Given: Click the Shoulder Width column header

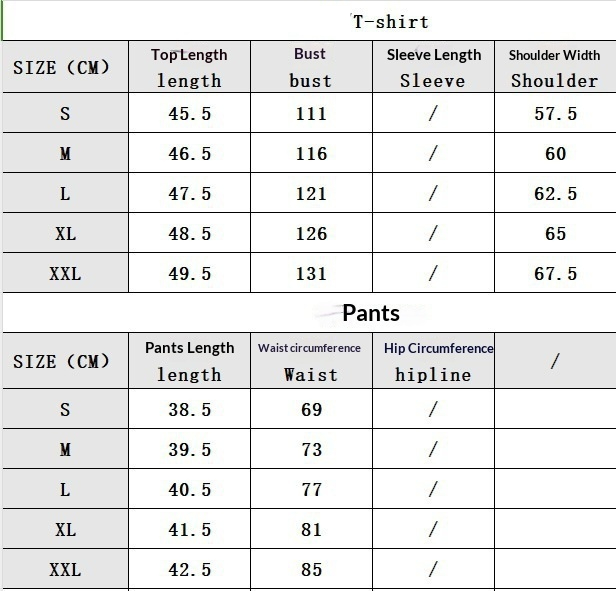Looking at the screenshot, I should click(554, 67).
